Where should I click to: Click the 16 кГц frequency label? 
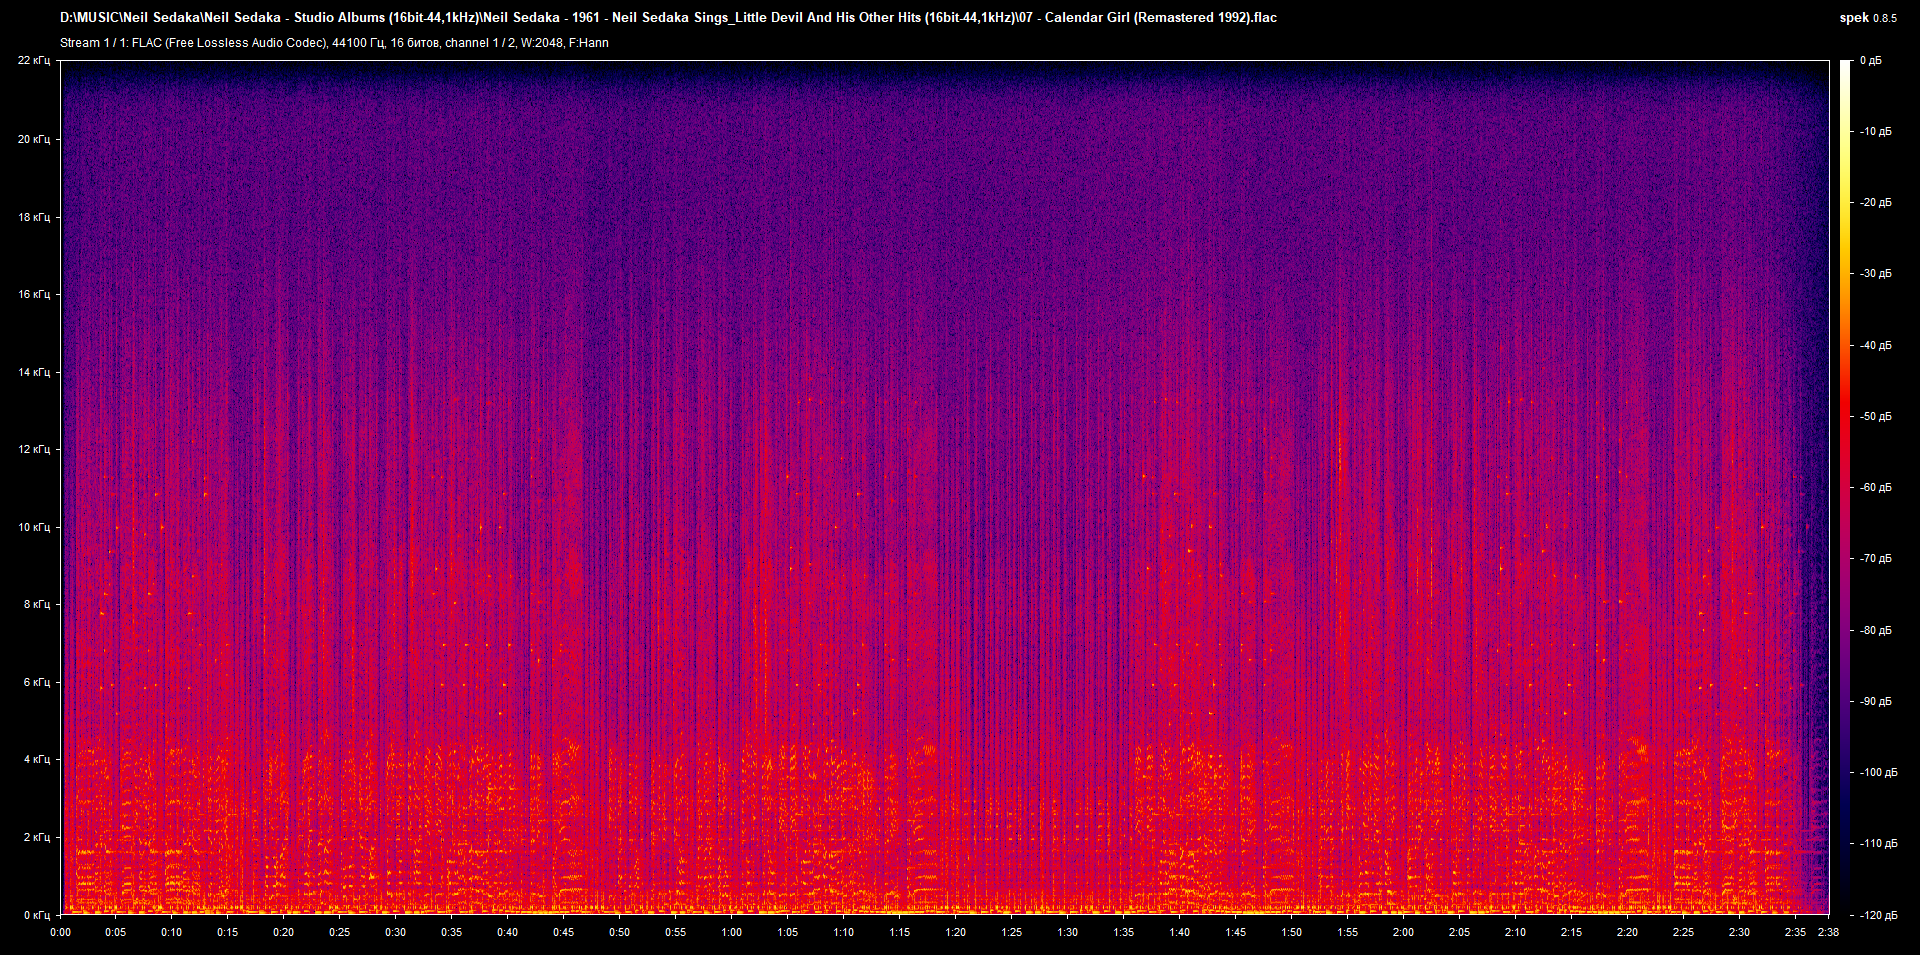click(34, 294)
